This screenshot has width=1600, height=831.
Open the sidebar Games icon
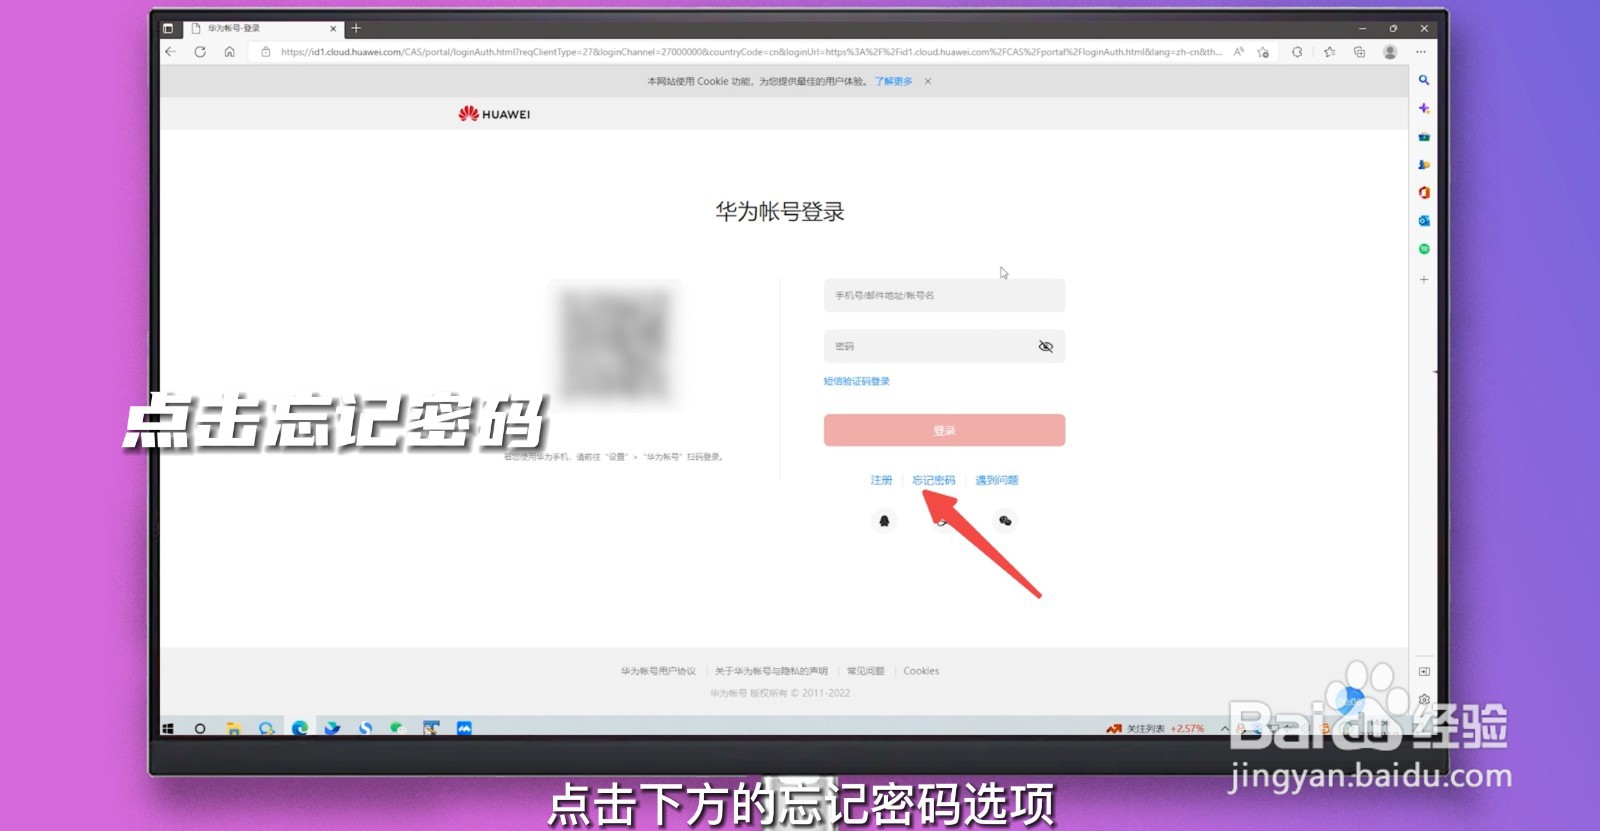tap(1424, 164)
